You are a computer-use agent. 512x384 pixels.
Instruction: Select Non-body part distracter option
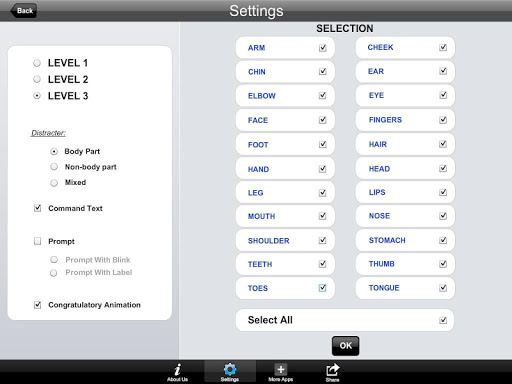54,167
